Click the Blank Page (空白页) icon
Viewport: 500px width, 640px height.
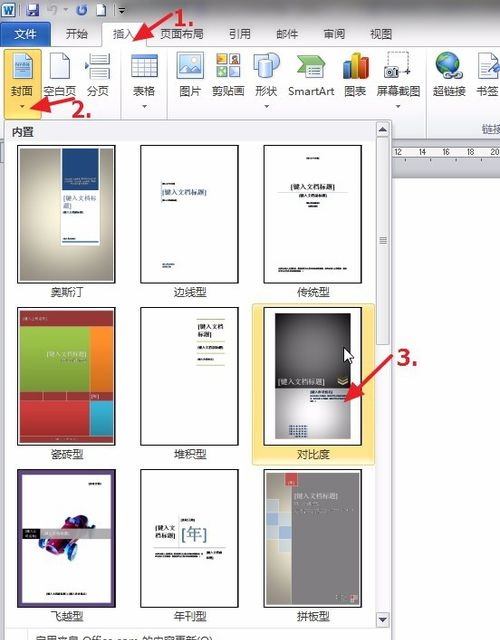click(x=60, y=66)
